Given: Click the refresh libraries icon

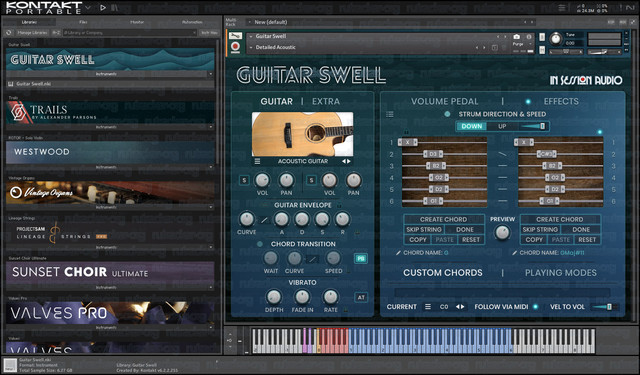Looking at the screenshot, I should point(9,33).
